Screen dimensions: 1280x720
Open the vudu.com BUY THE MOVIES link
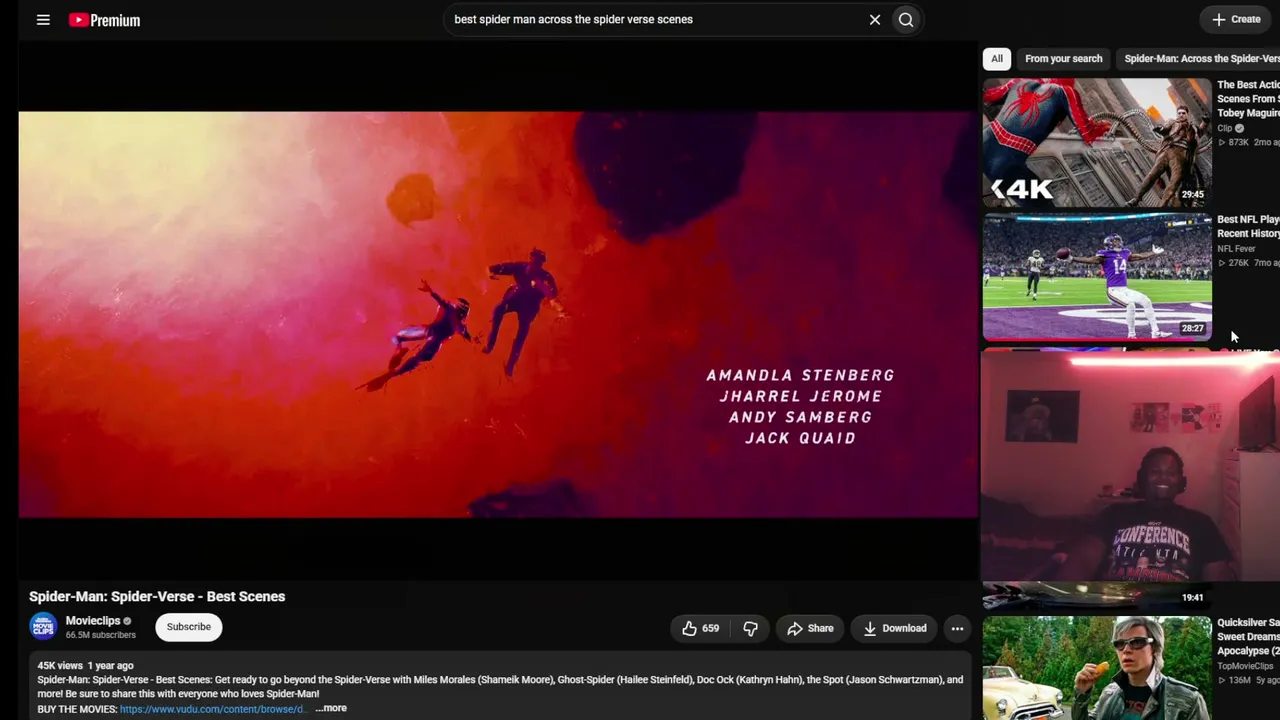pos(212,709)
